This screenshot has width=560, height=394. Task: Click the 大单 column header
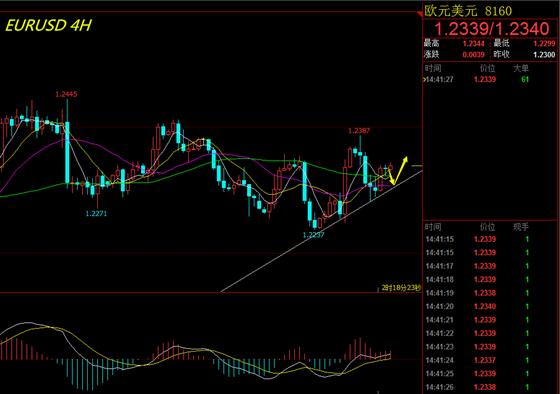pos(521,68)
